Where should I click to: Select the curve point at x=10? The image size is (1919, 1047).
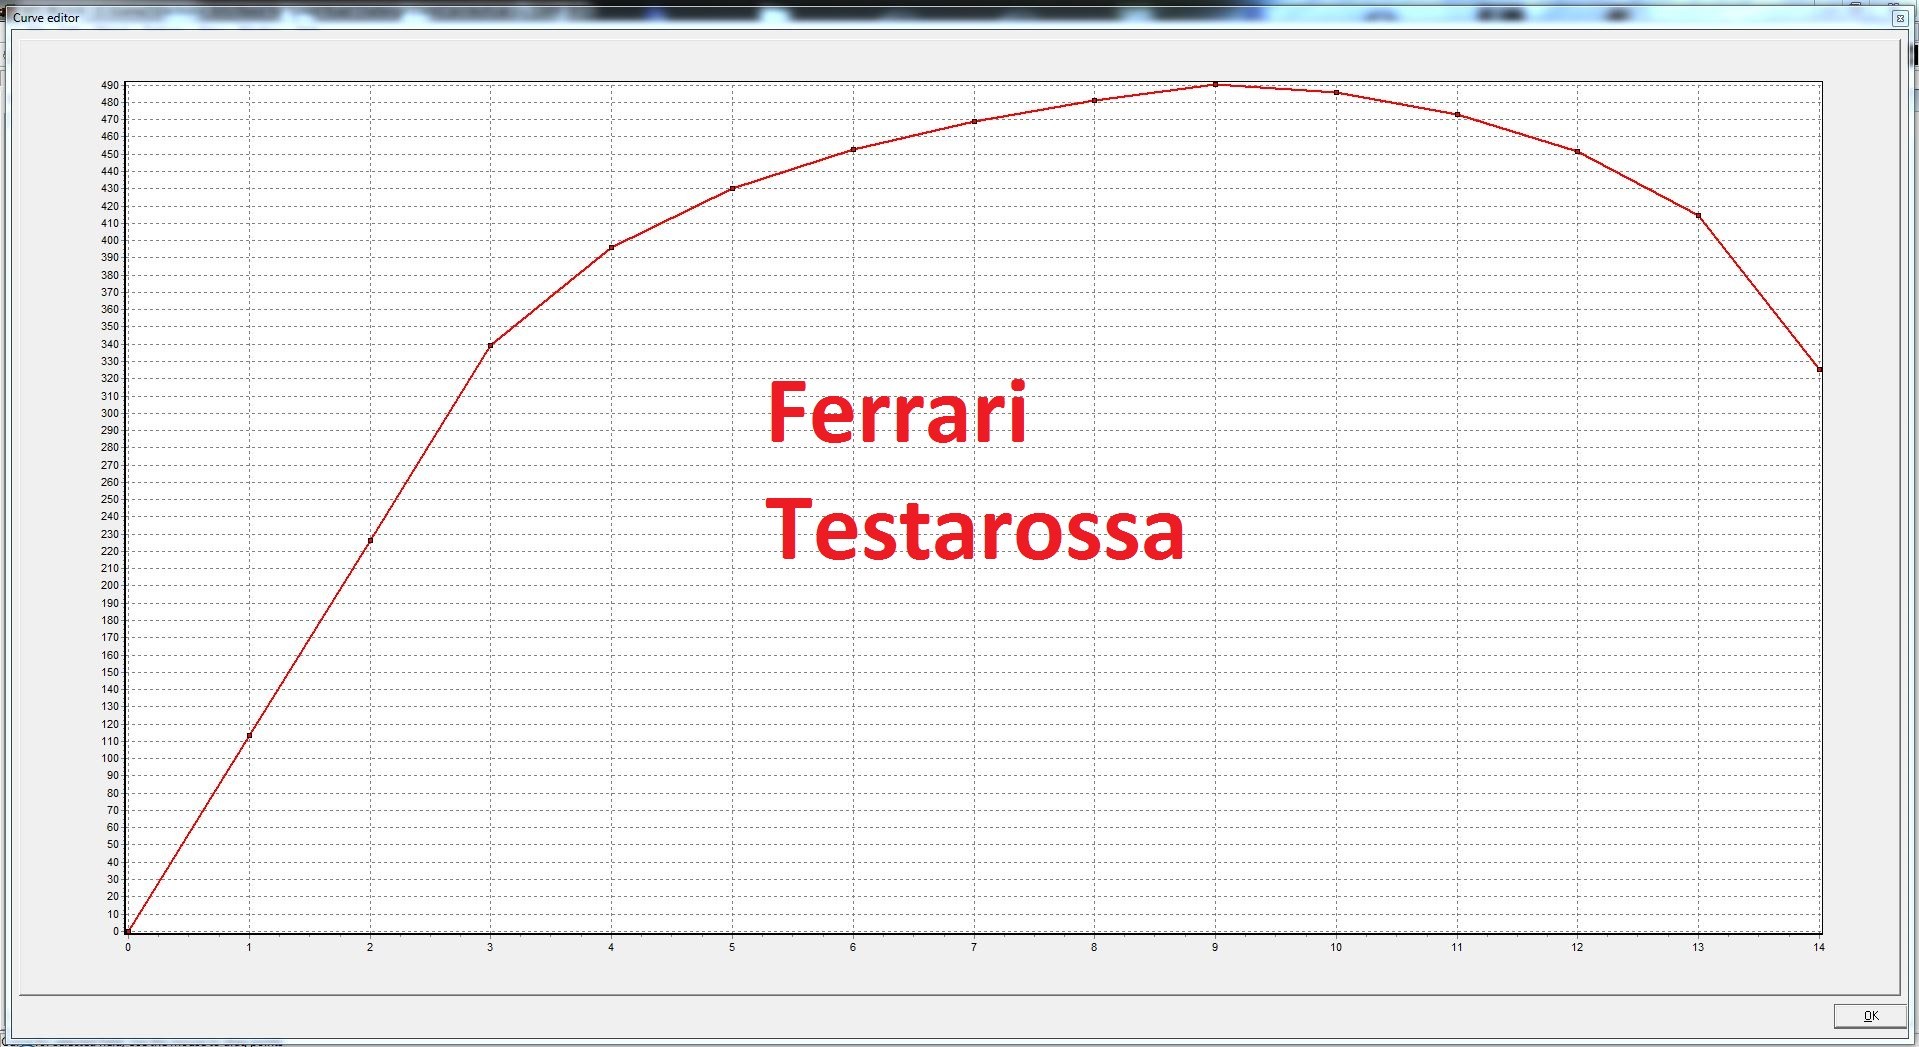pos(1336,93)
